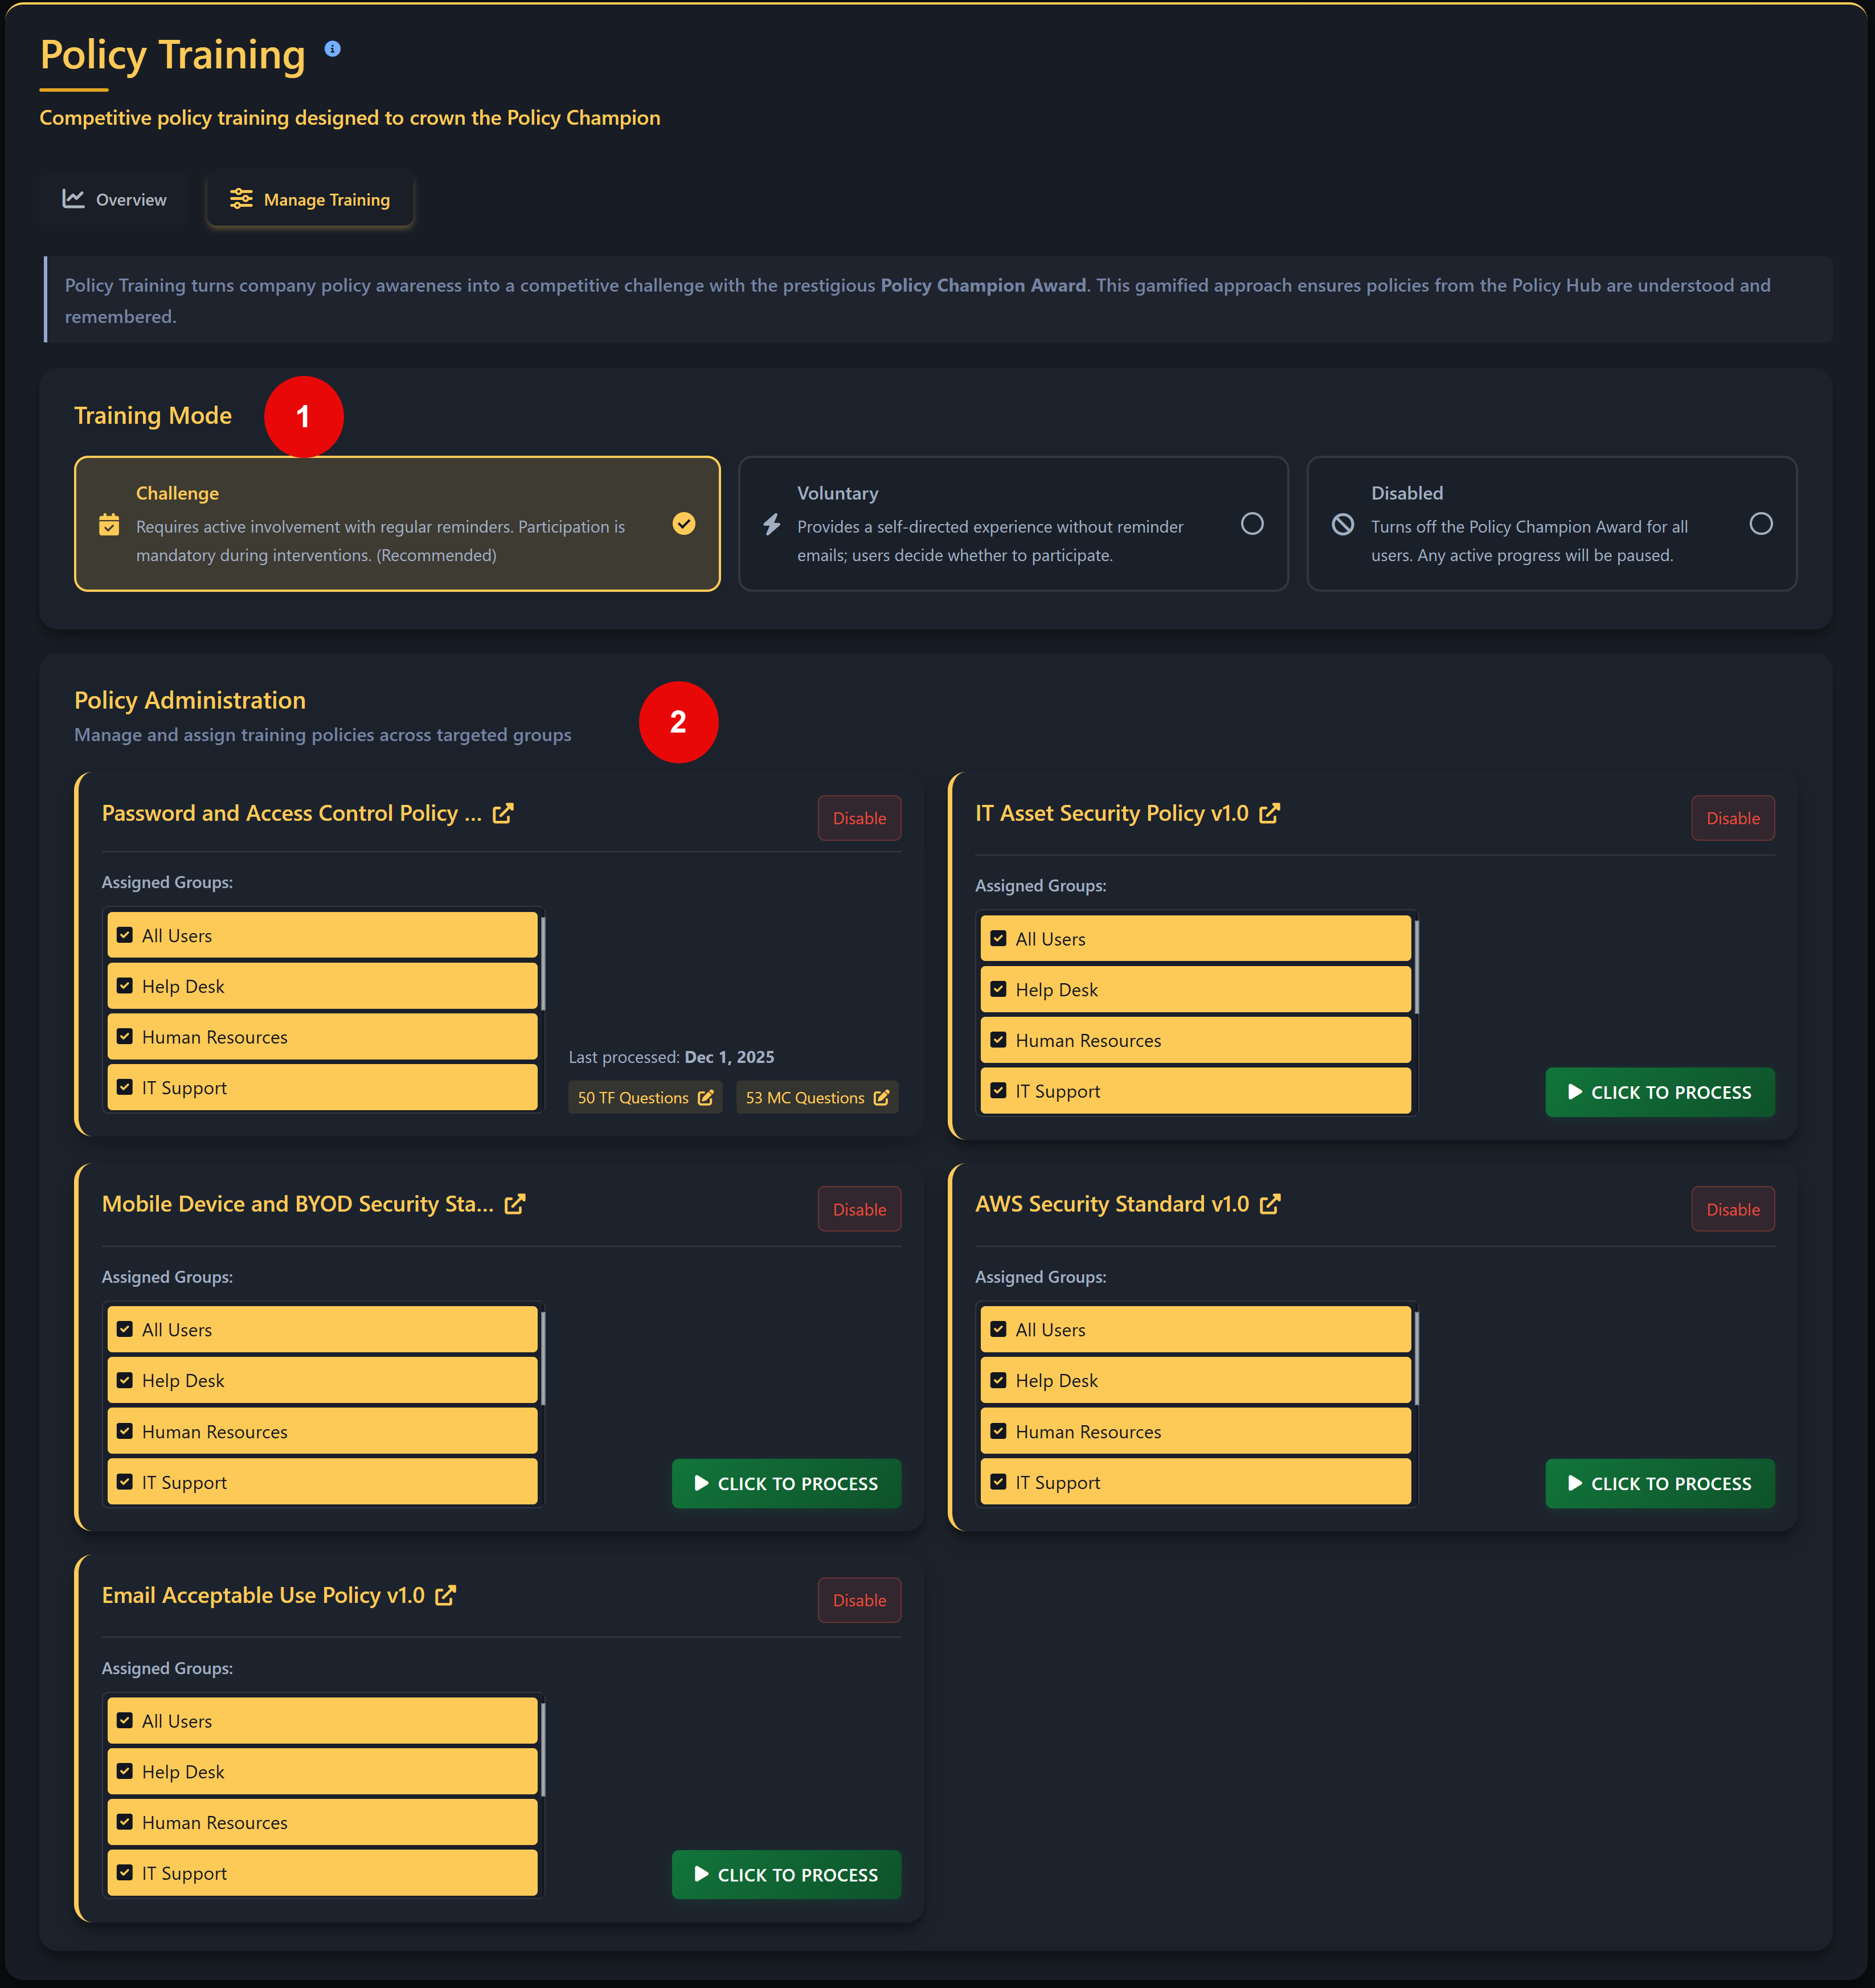Open Email Acceptable Use Policy external link
The image size is (1875, 1988).
pyautogui.click(x=447, y=1595)
